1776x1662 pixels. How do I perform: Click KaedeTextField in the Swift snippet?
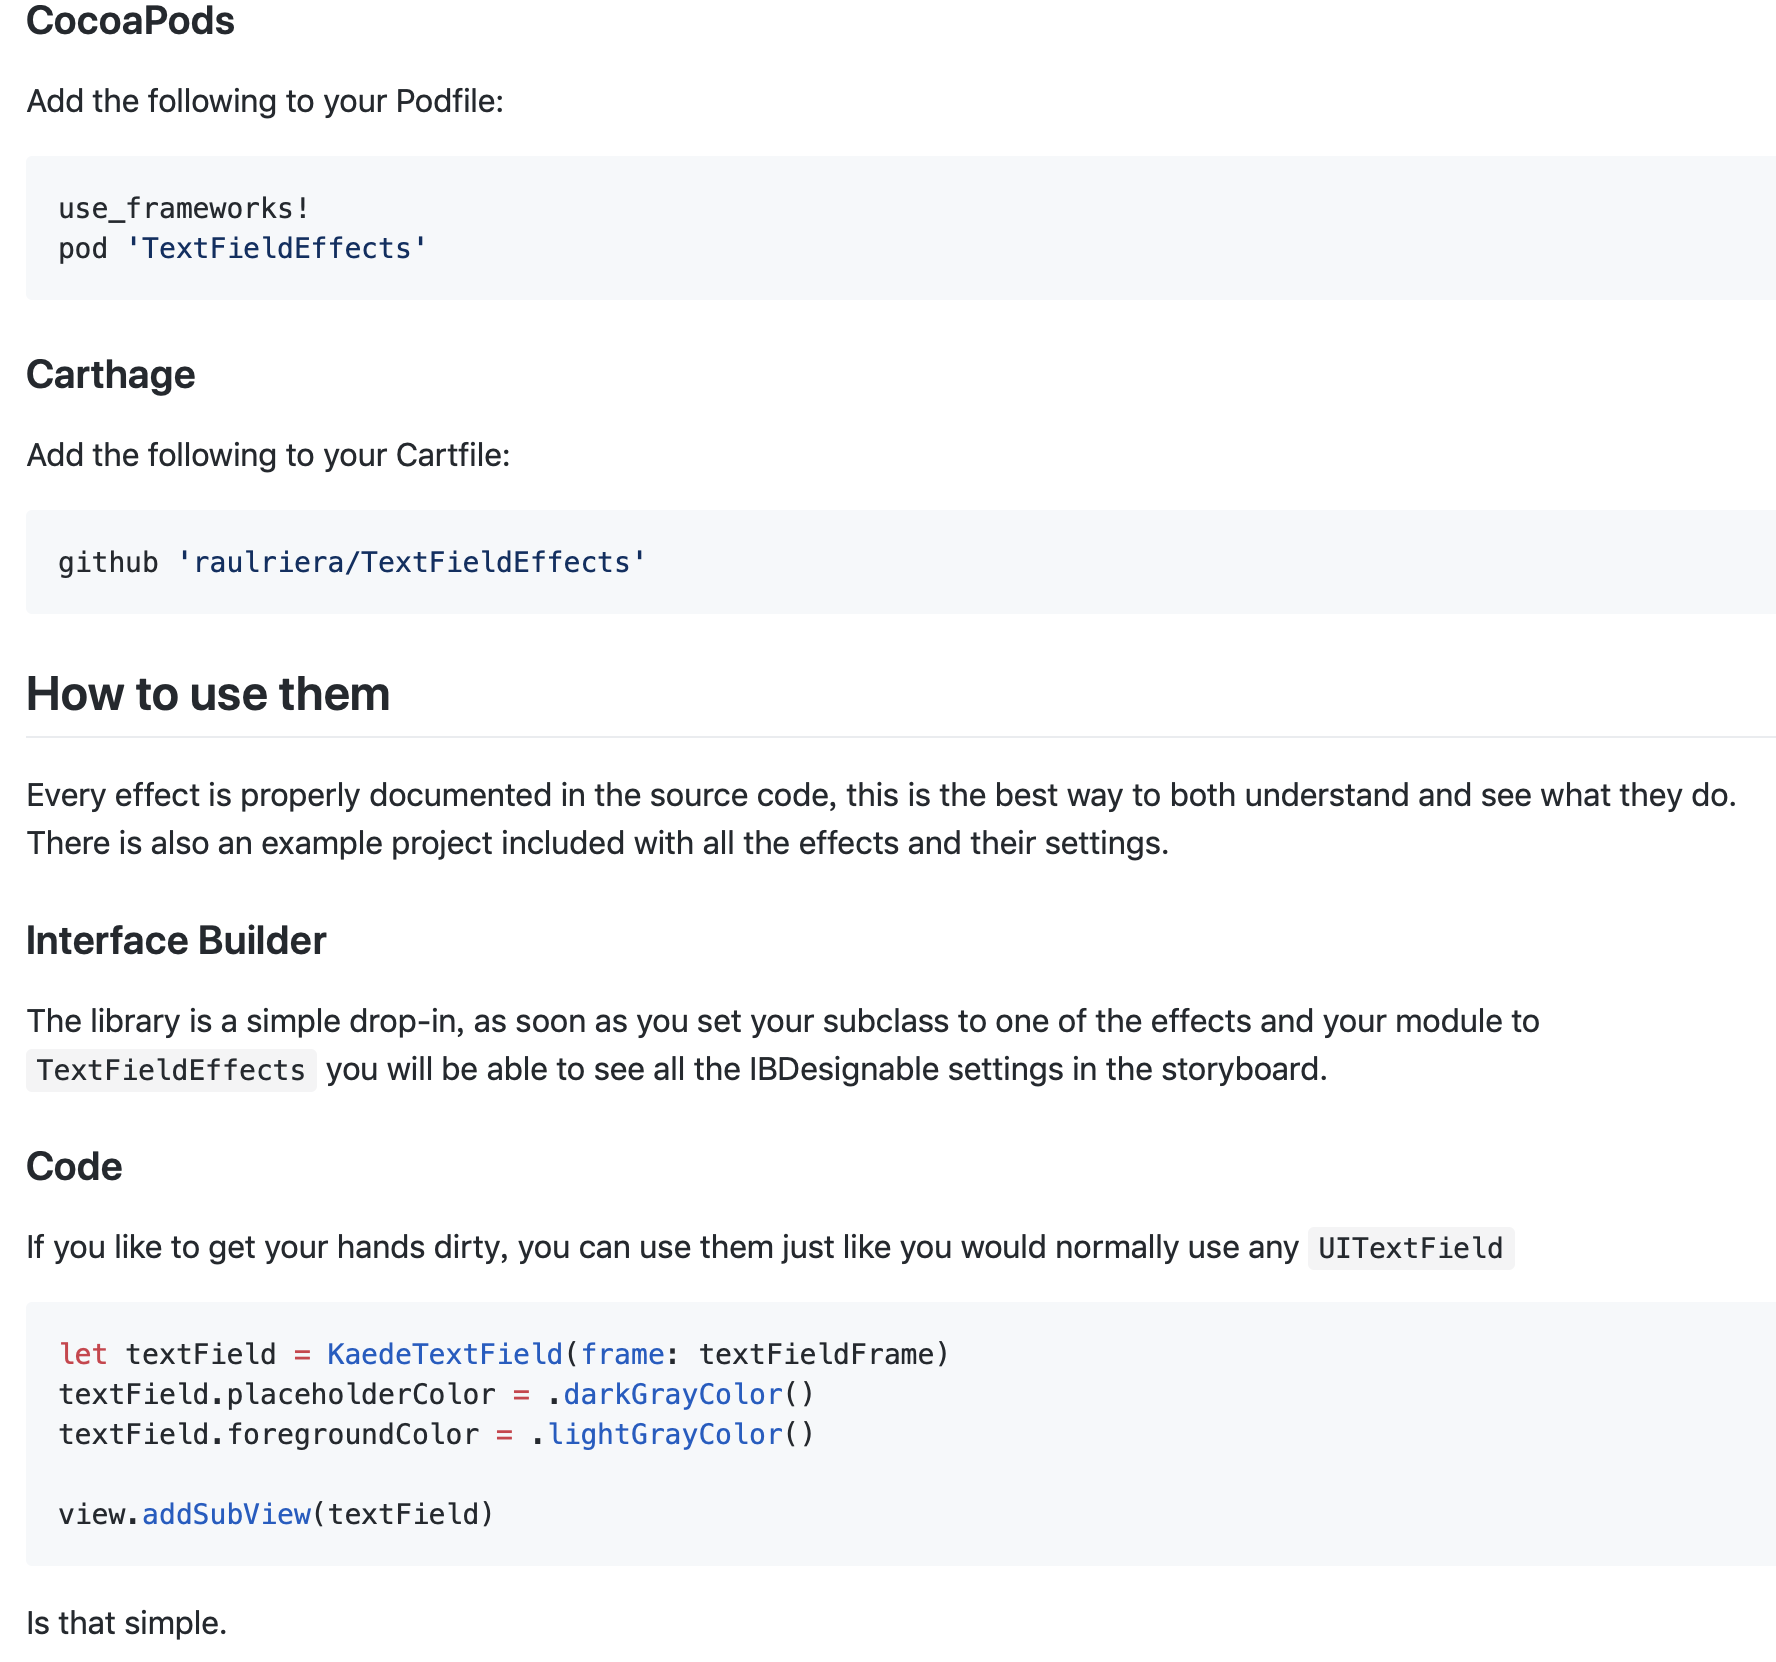tap(445, 1355)
